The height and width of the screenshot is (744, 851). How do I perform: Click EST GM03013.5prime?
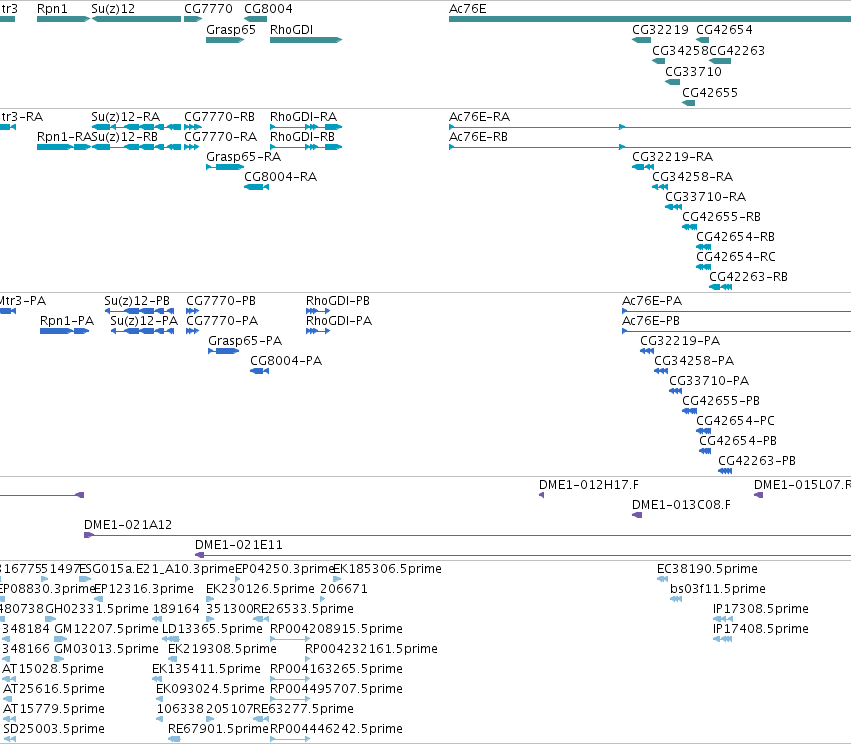106,649
